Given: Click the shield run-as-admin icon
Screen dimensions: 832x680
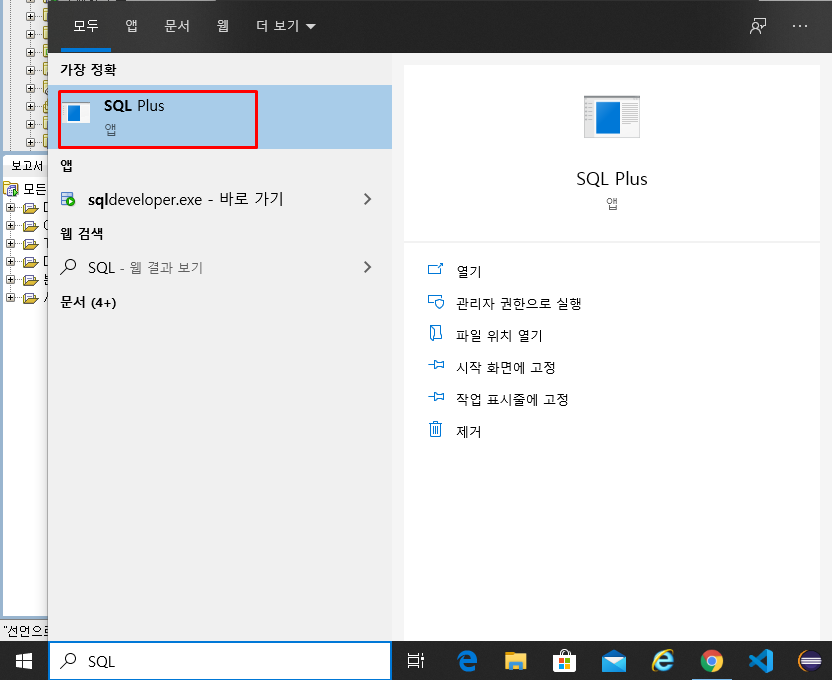Looking at the screenshot, I should 436,302.
